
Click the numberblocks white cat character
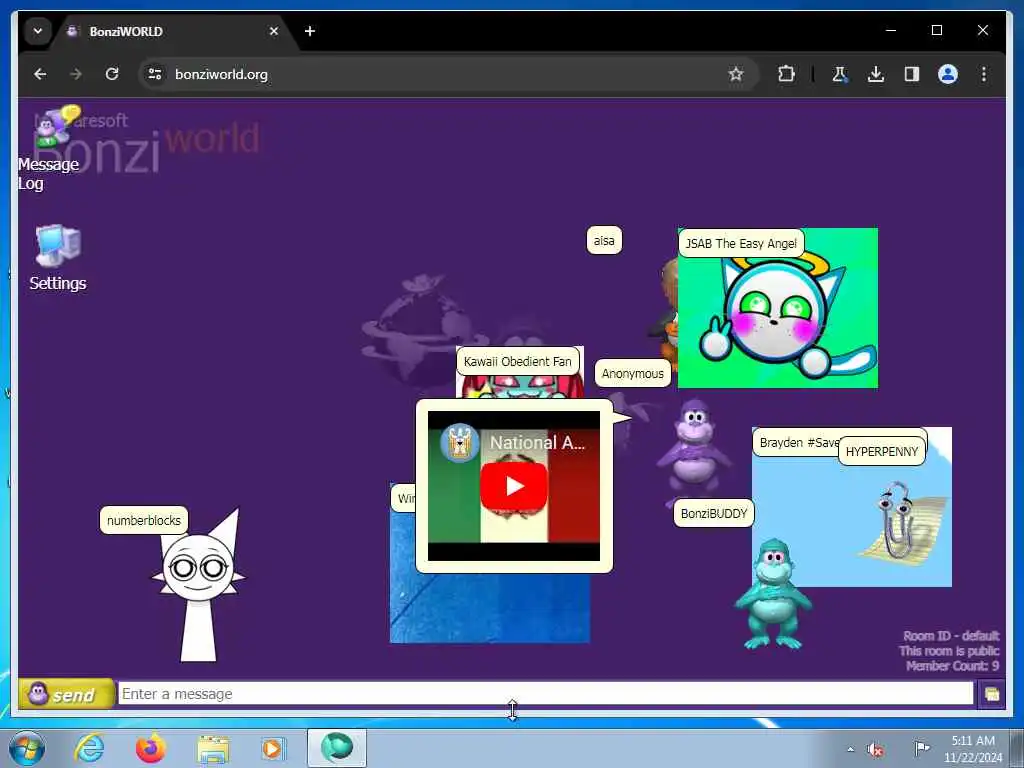[198, 588]
